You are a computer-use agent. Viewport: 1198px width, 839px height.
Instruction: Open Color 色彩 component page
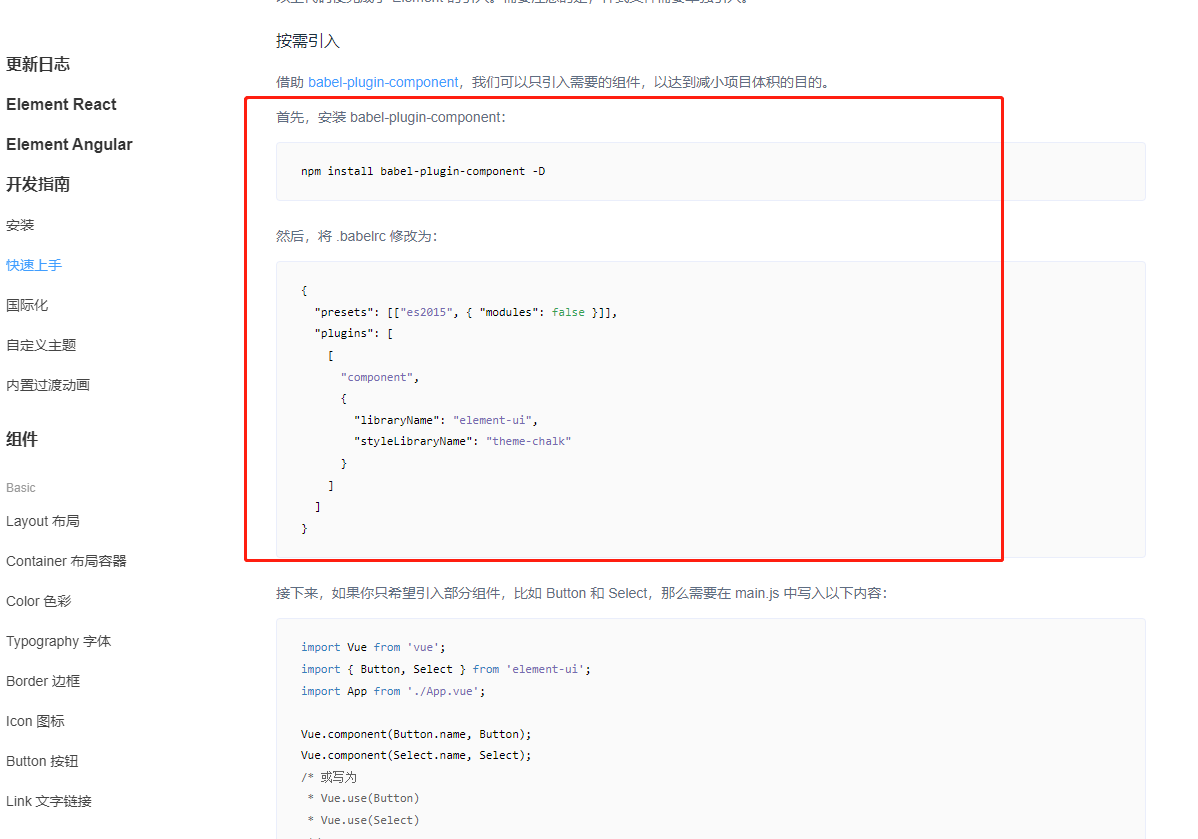38,601
